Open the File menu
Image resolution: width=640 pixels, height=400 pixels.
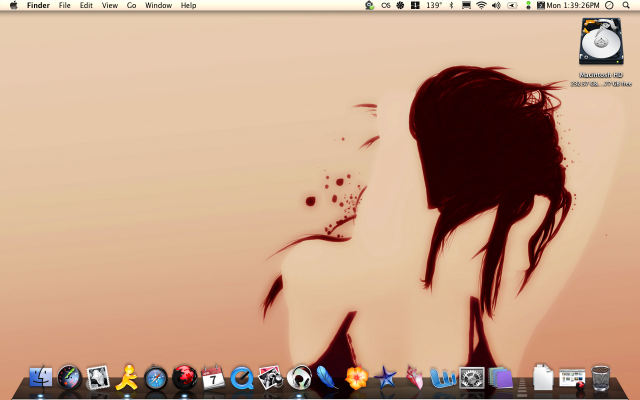pos(64,5)
